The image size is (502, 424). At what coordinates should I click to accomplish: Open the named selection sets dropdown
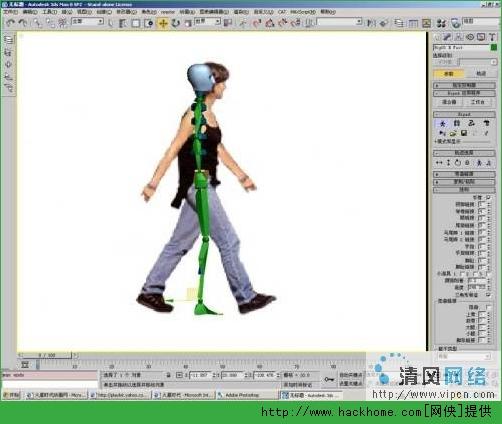(x=339, y=22)
